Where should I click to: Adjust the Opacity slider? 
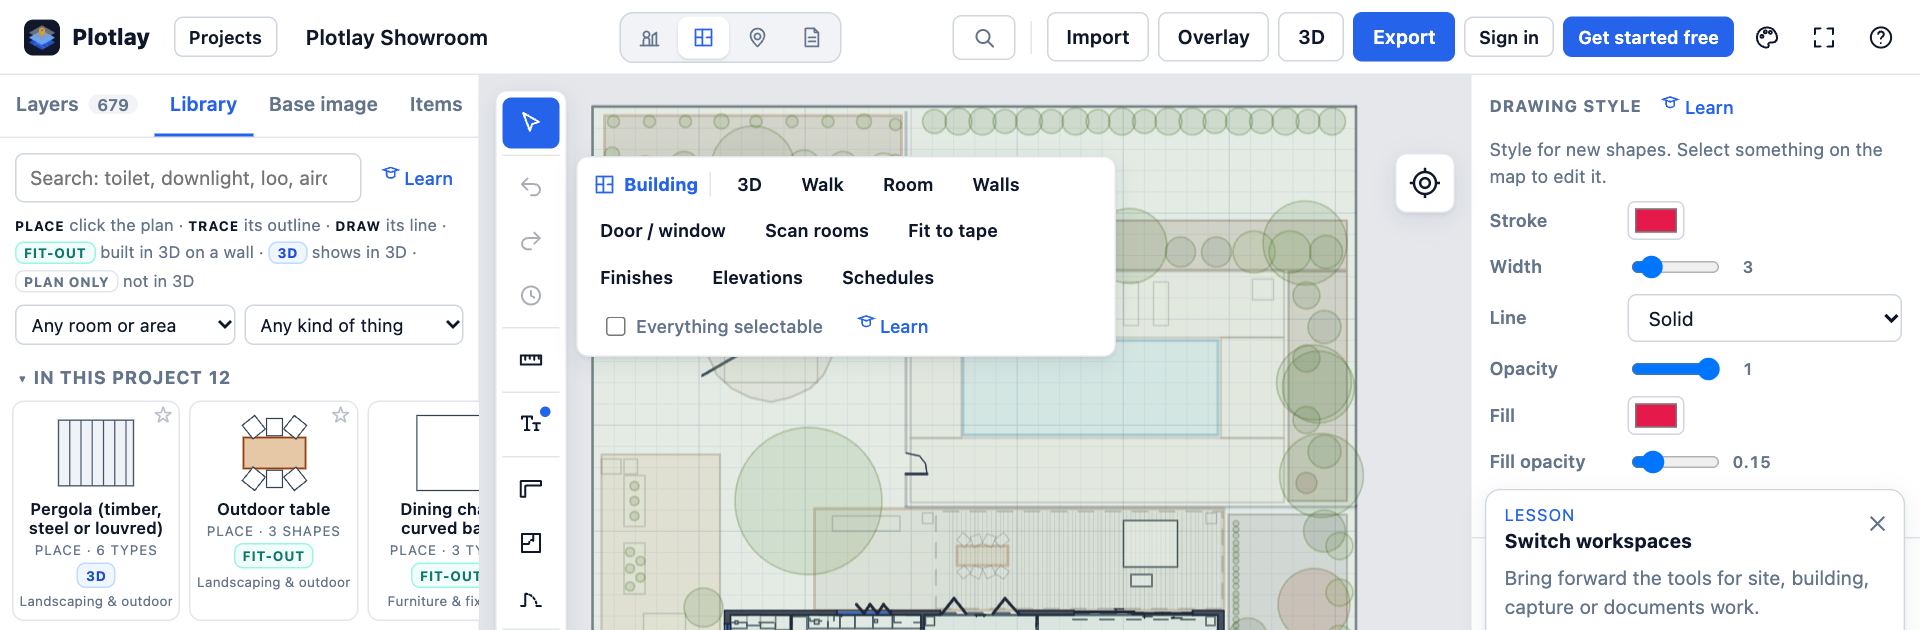[x=1675, y=369]
